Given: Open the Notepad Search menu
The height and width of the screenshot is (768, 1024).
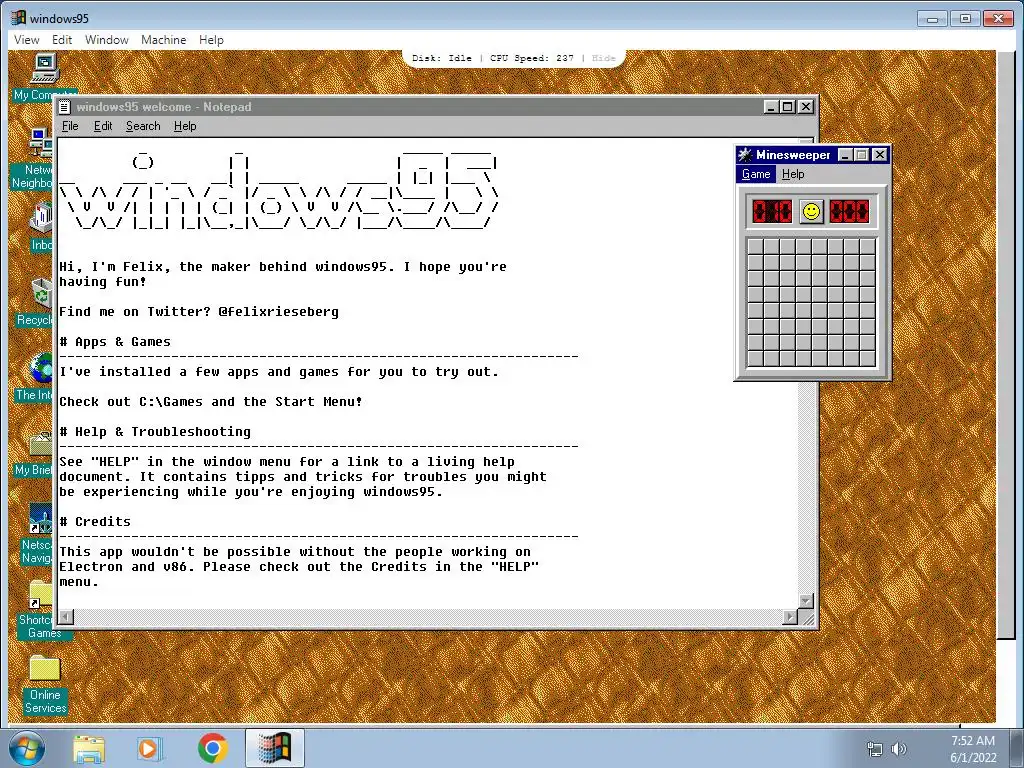Looking at the screenshot, I should point(143,126).
